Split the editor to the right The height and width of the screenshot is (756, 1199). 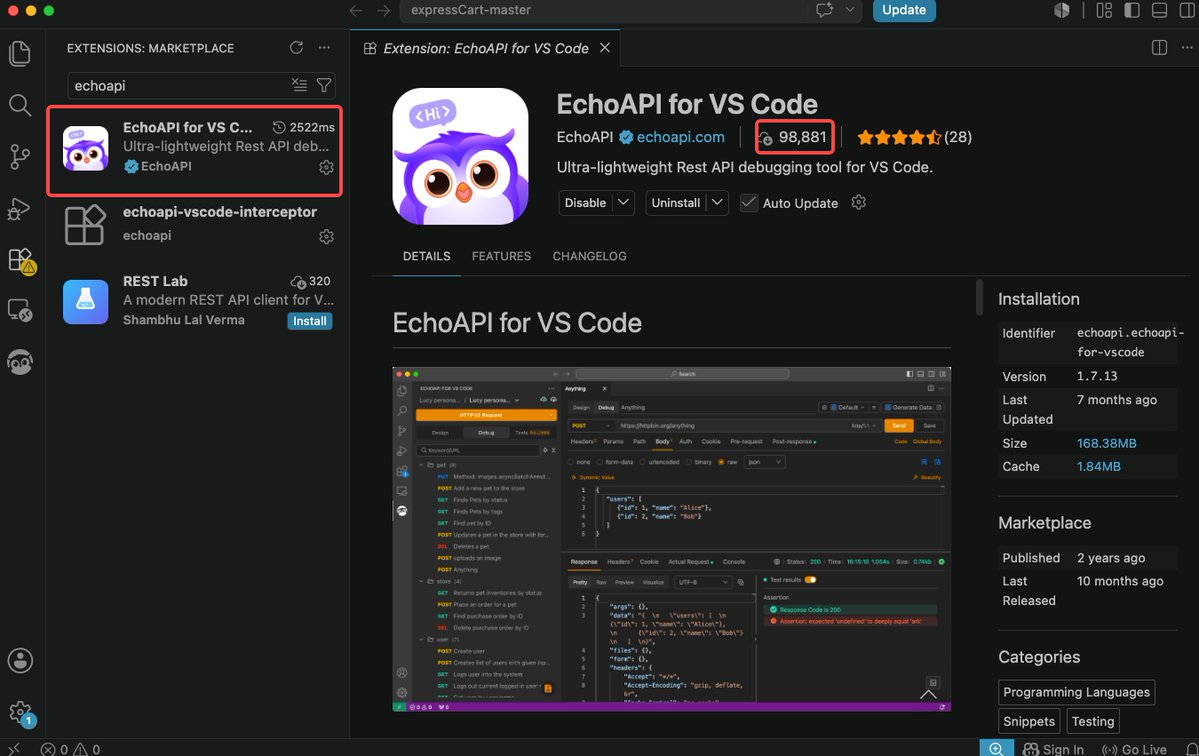(x=1159, y=47)
